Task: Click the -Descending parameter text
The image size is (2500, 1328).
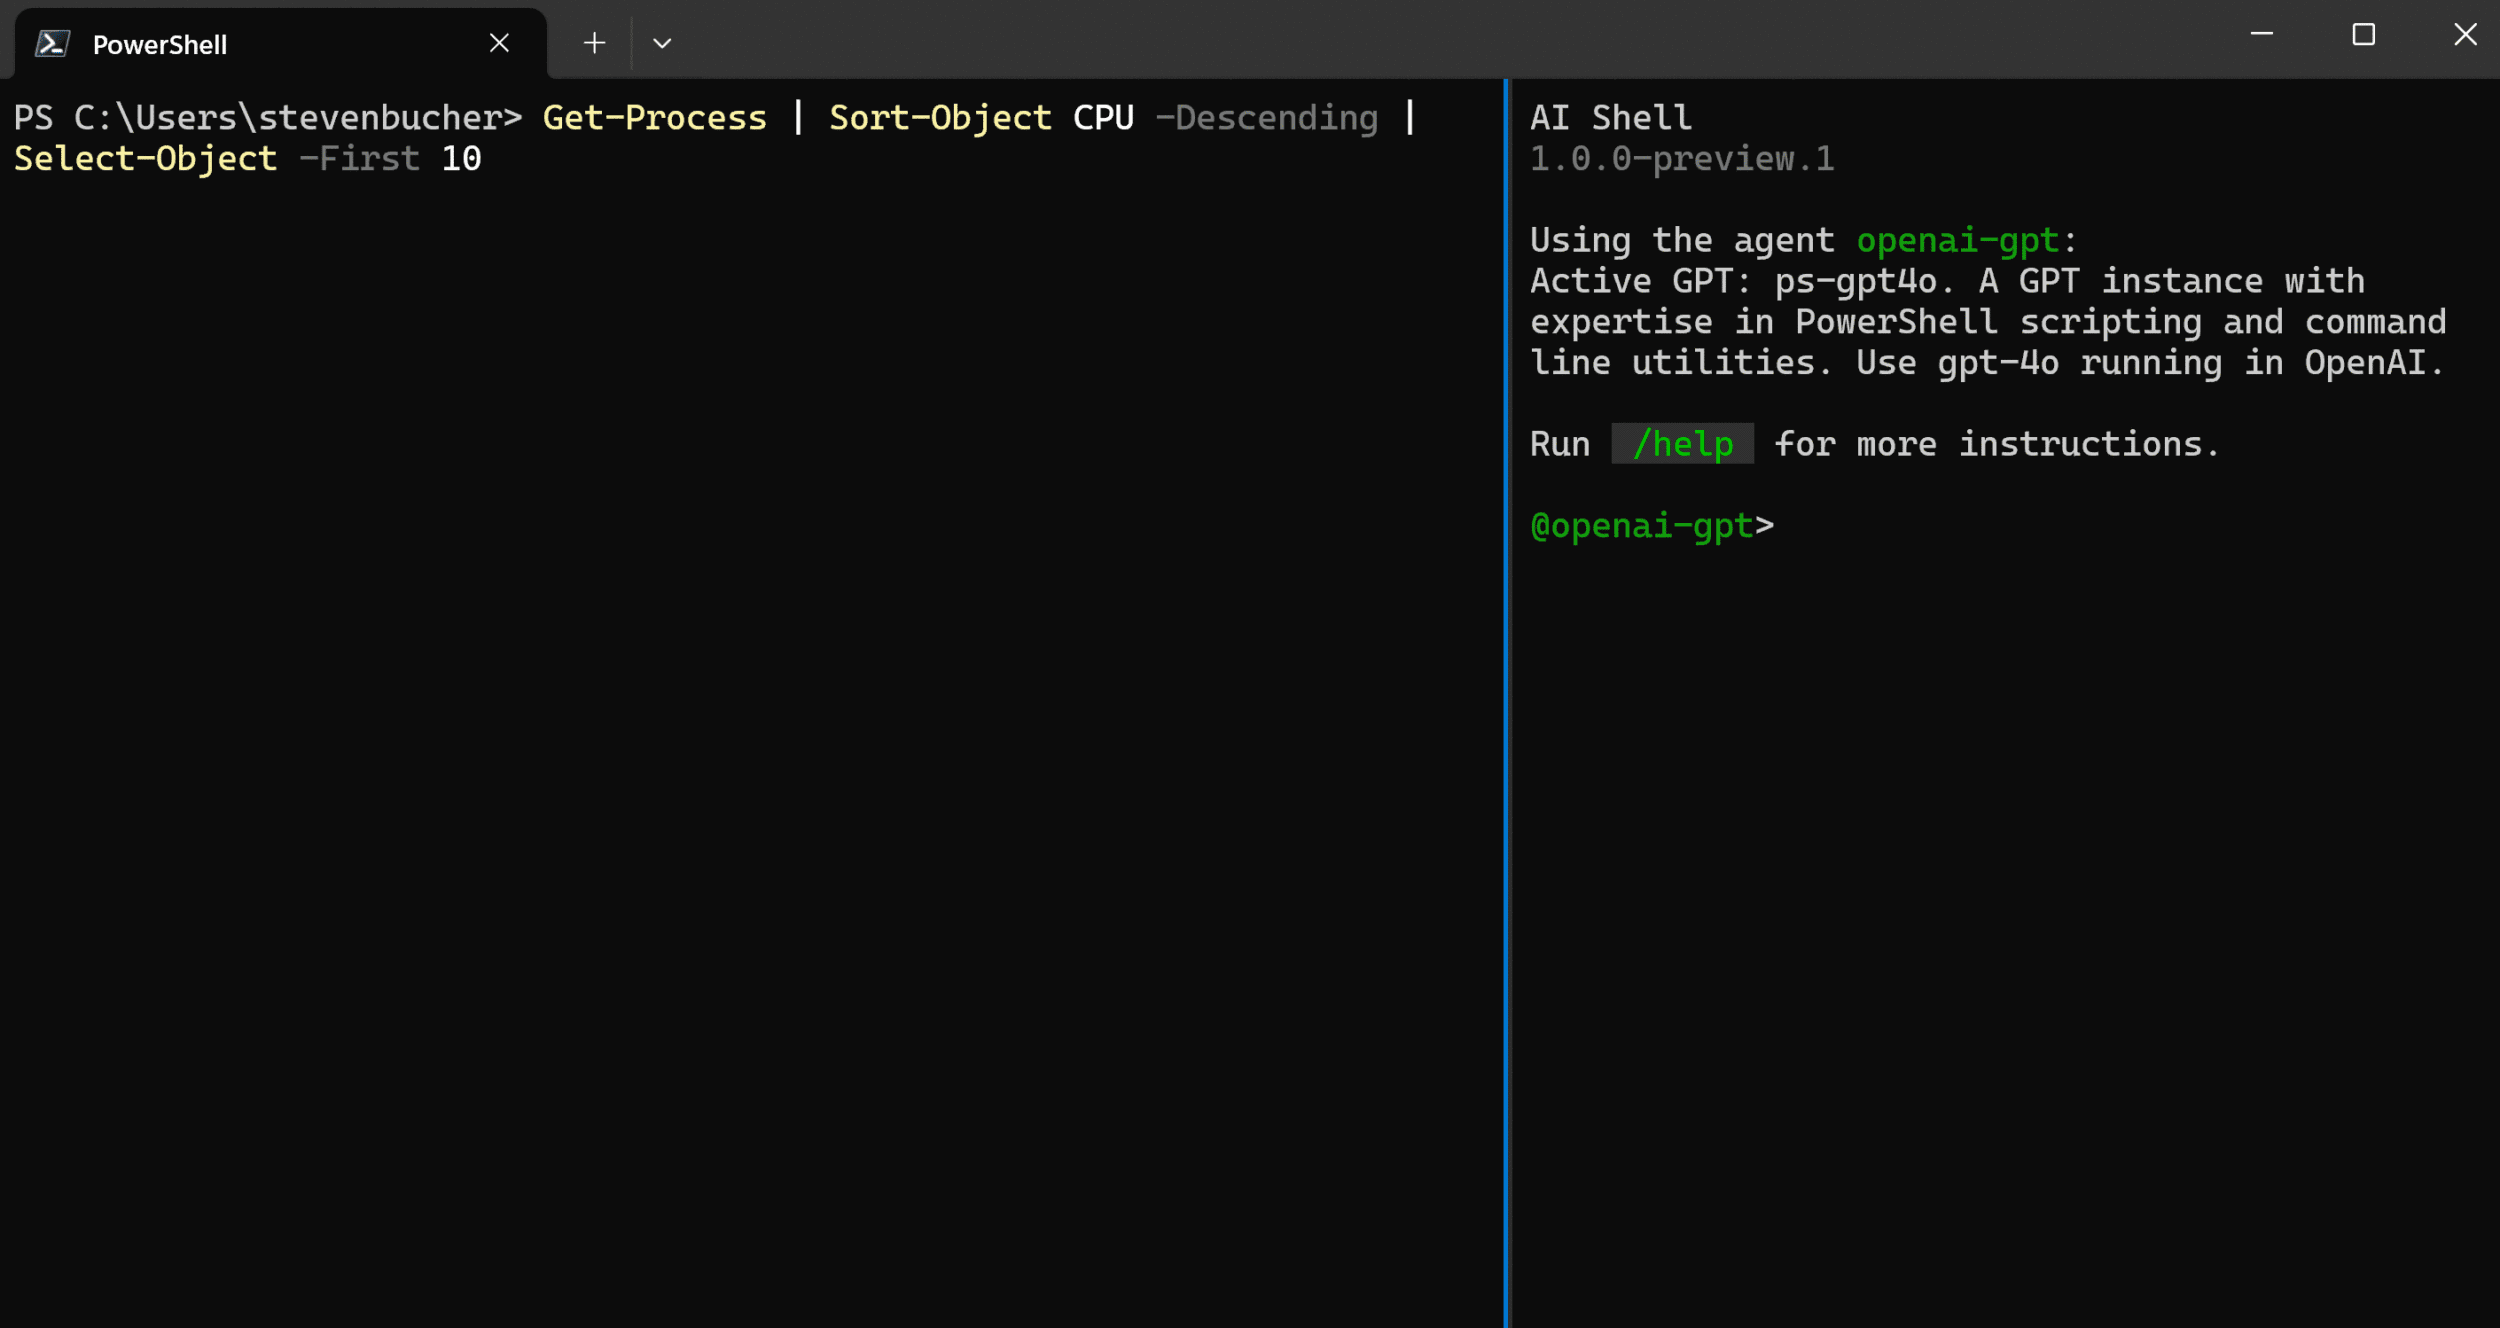Action: (x=1266, y=118)
